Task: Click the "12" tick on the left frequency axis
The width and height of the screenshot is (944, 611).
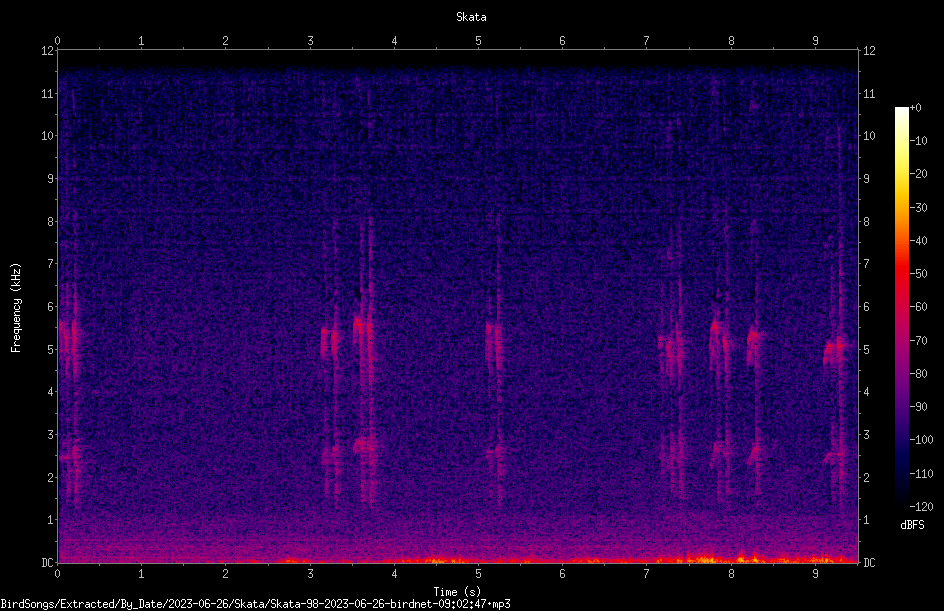Action: [48, 51]
